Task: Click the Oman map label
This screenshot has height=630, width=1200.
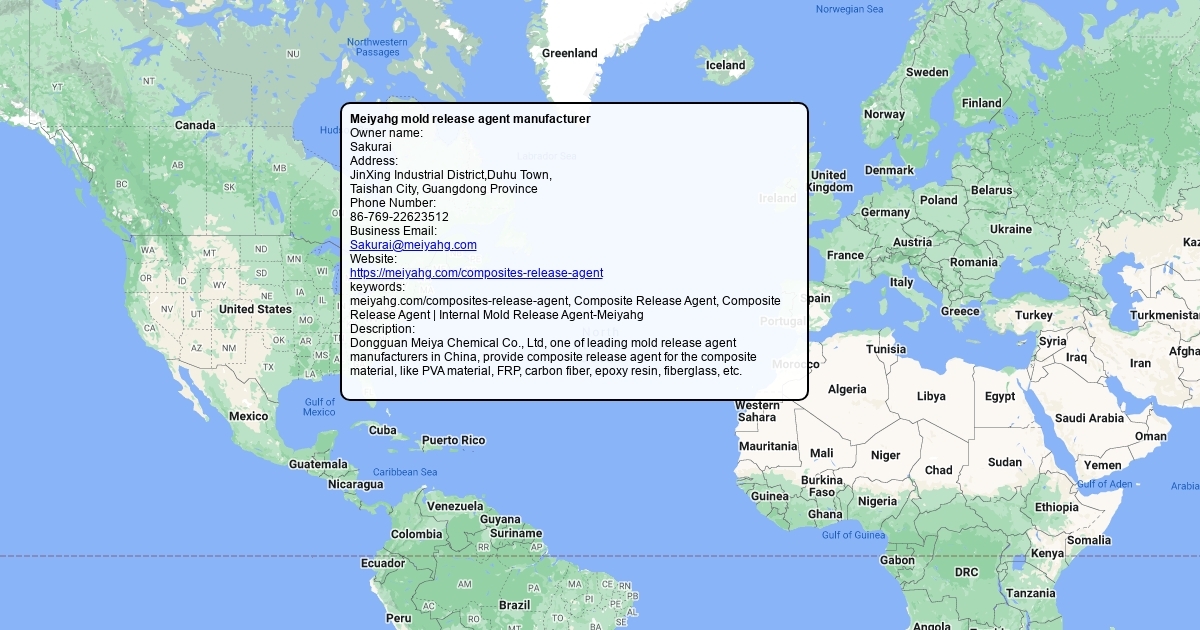Action: pos(1151,436)
